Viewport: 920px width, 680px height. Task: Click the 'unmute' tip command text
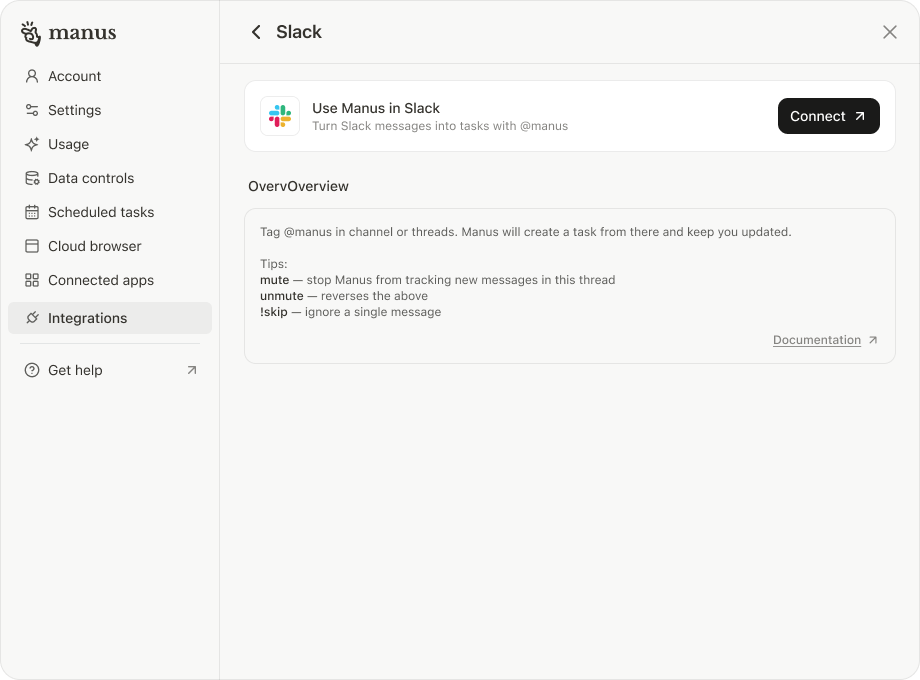(x=282, y=296)
